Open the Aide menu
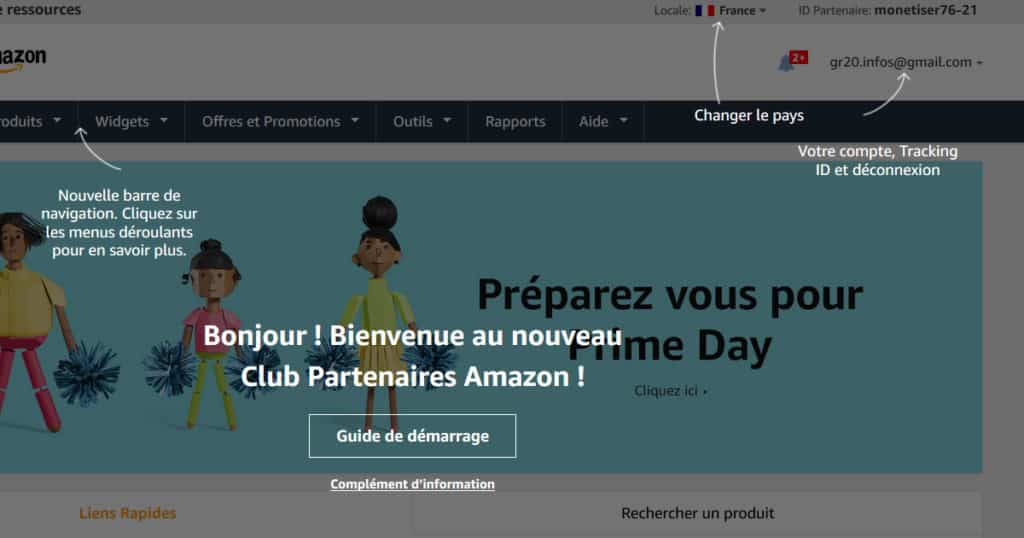The height and width of the screenshot is (538, 1024). pos(603,121)
